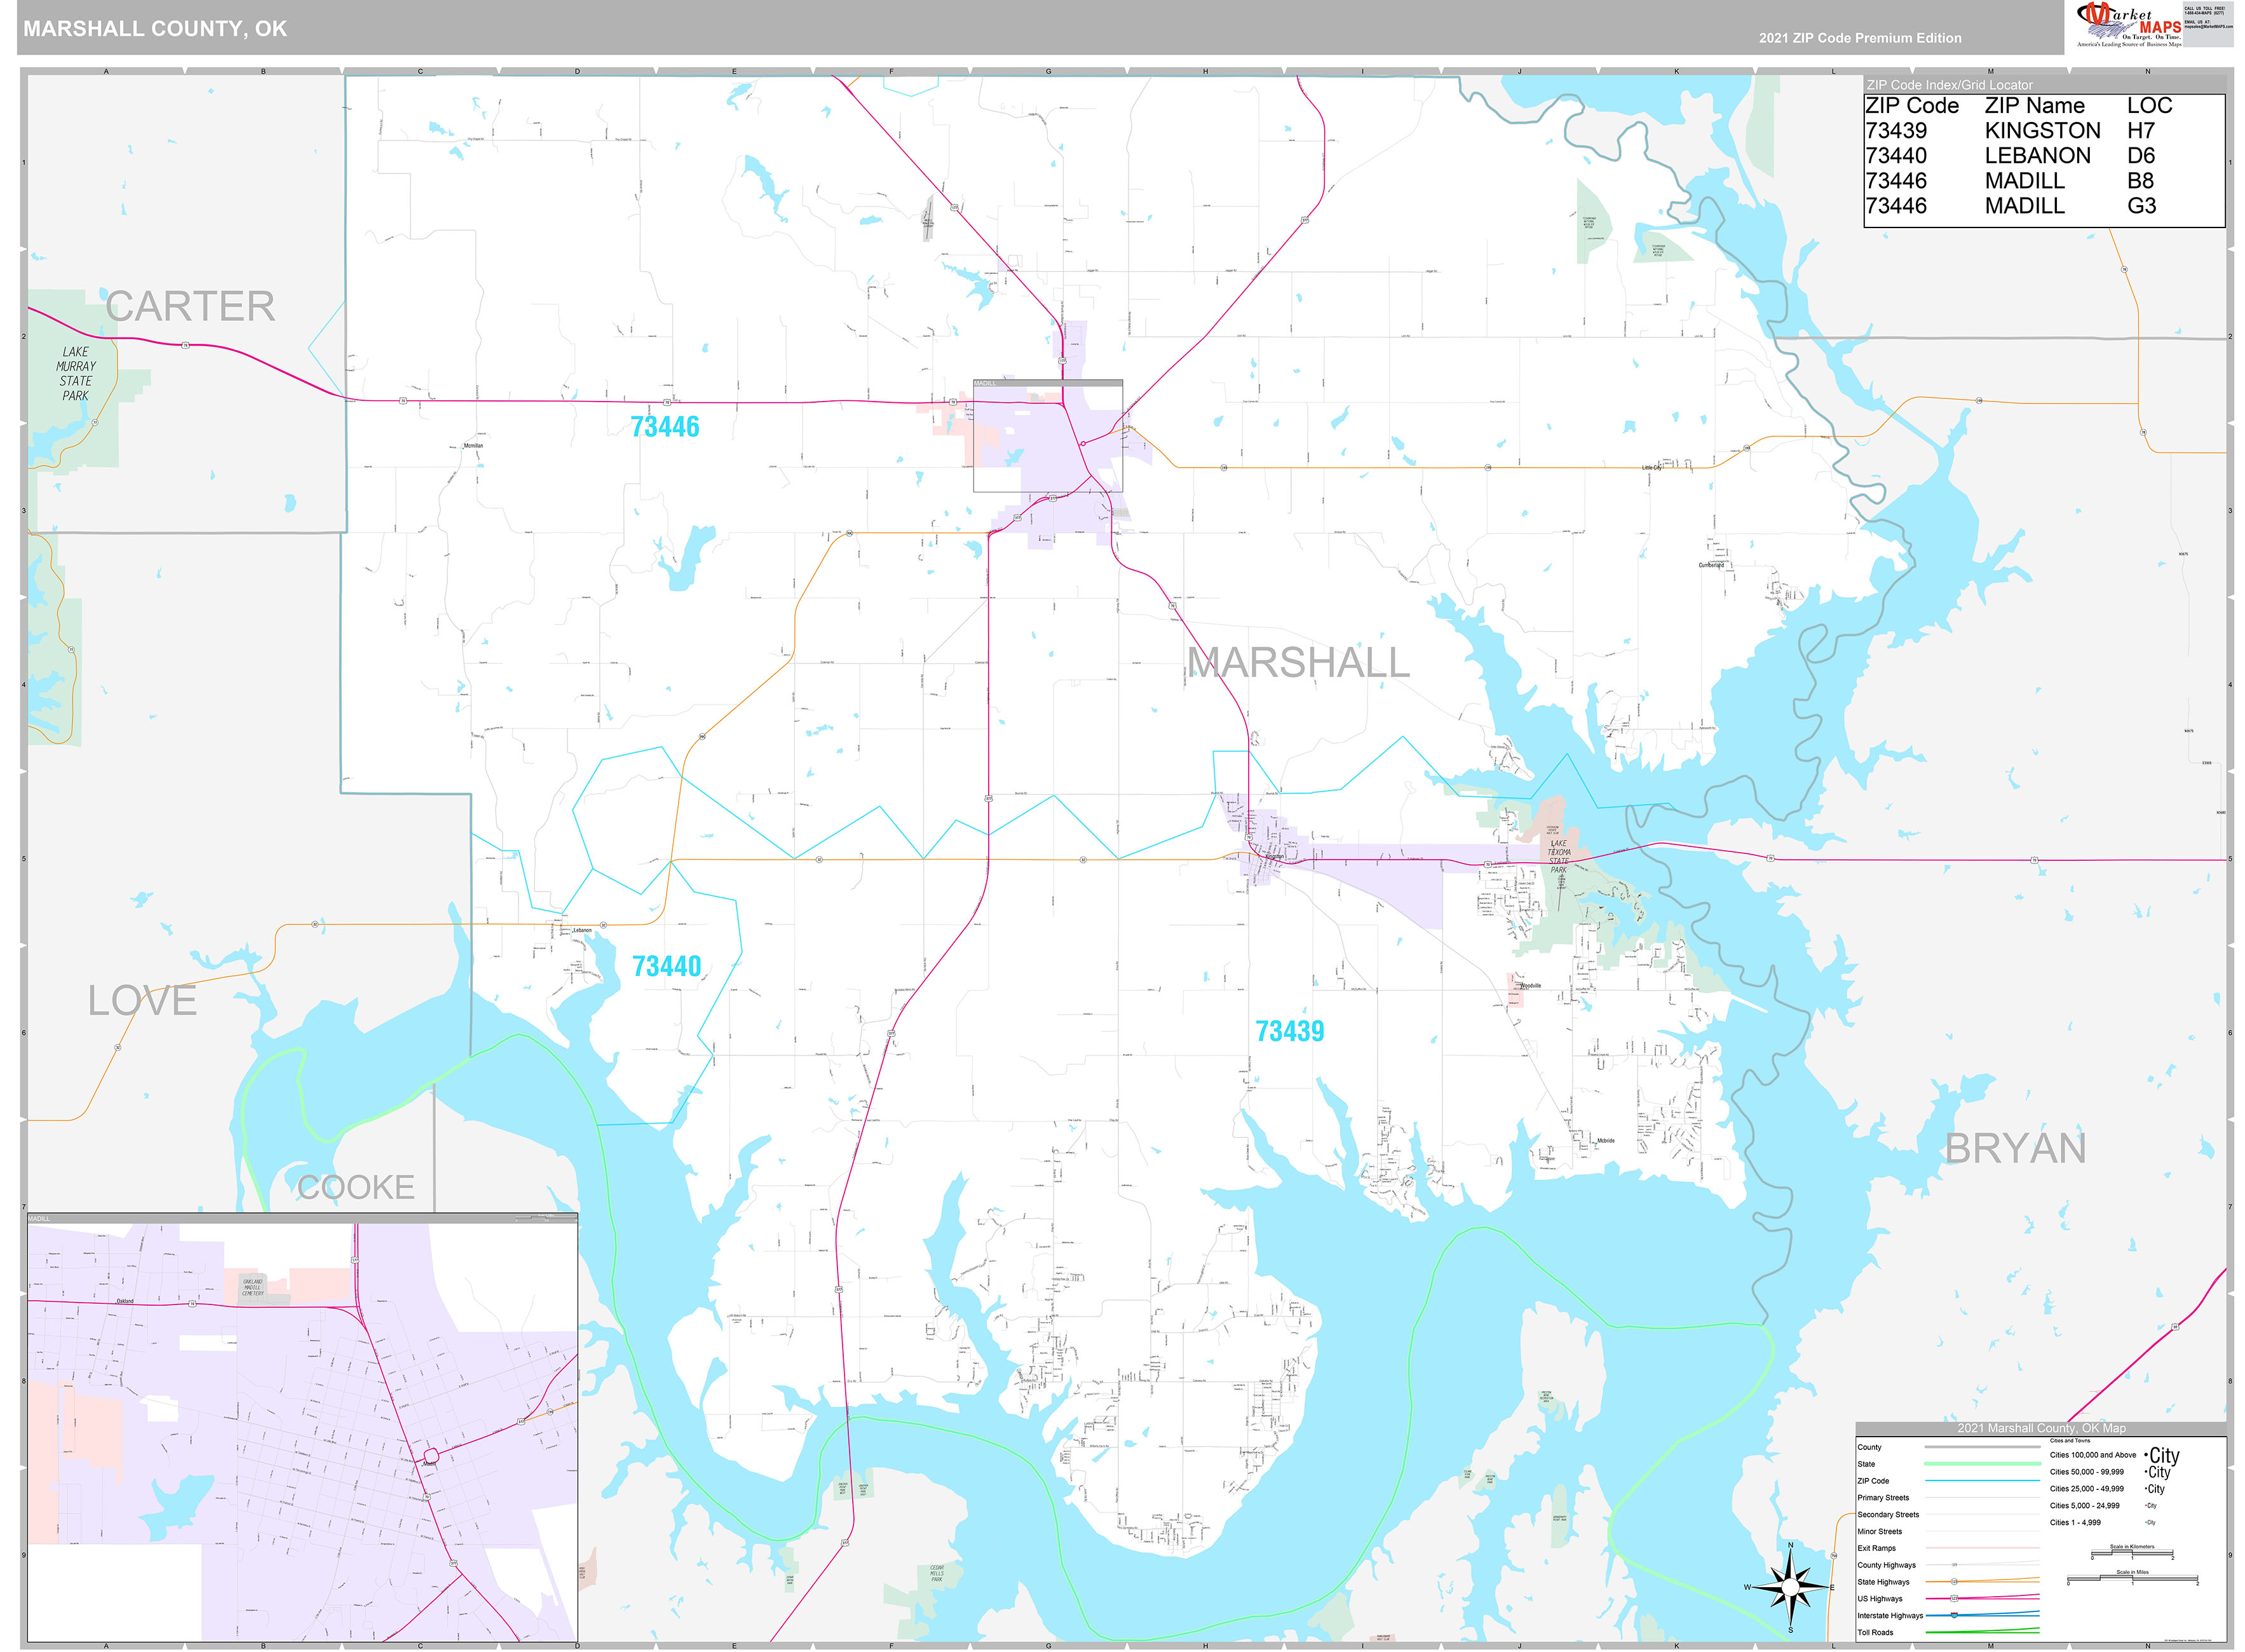Image resolution: width=2245 pixels, height=1652 pixels.
Task: Click the 2021 Marshall County, OK Map legend title
Action: [2042, 1428]
